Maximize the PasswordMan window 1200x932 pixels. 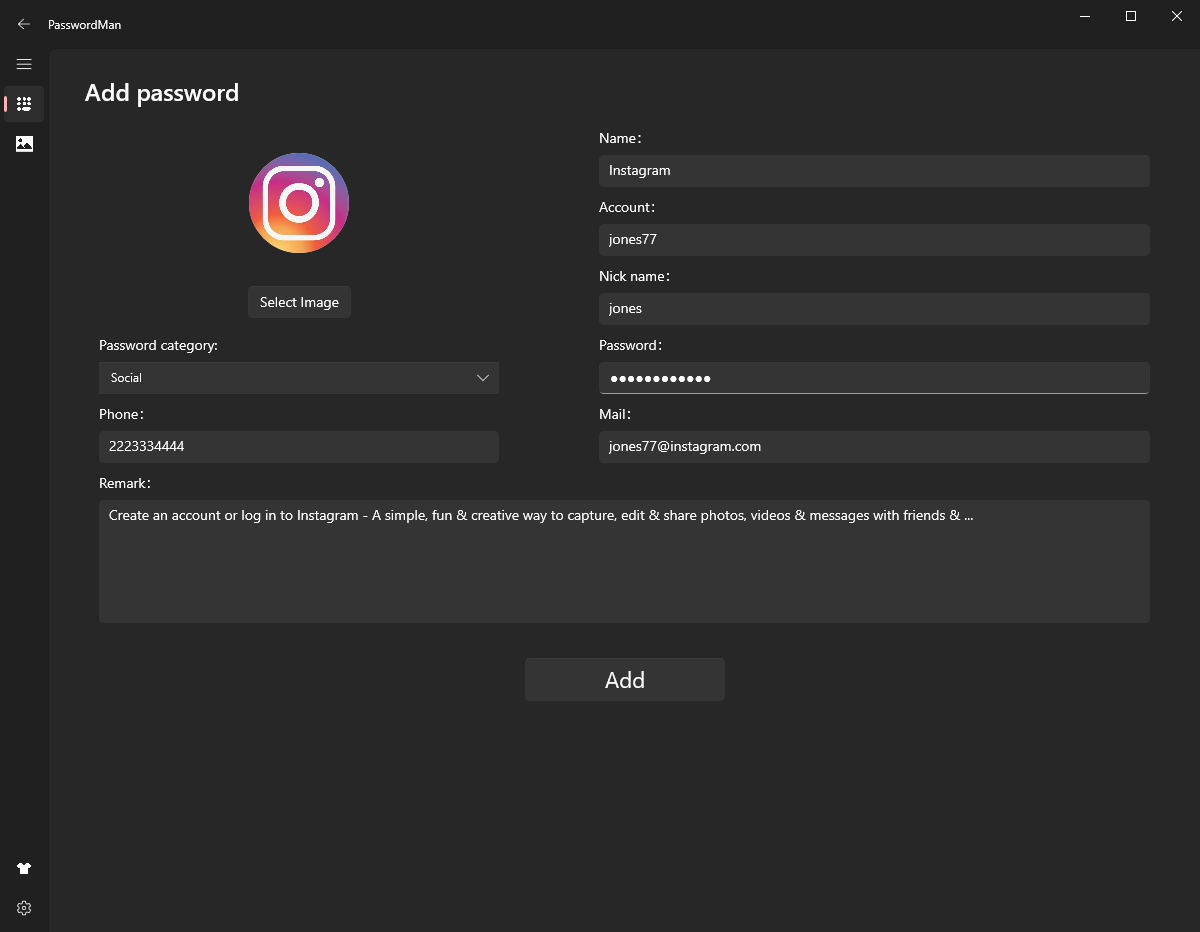pyautogui.click(x=1131, y=16)
